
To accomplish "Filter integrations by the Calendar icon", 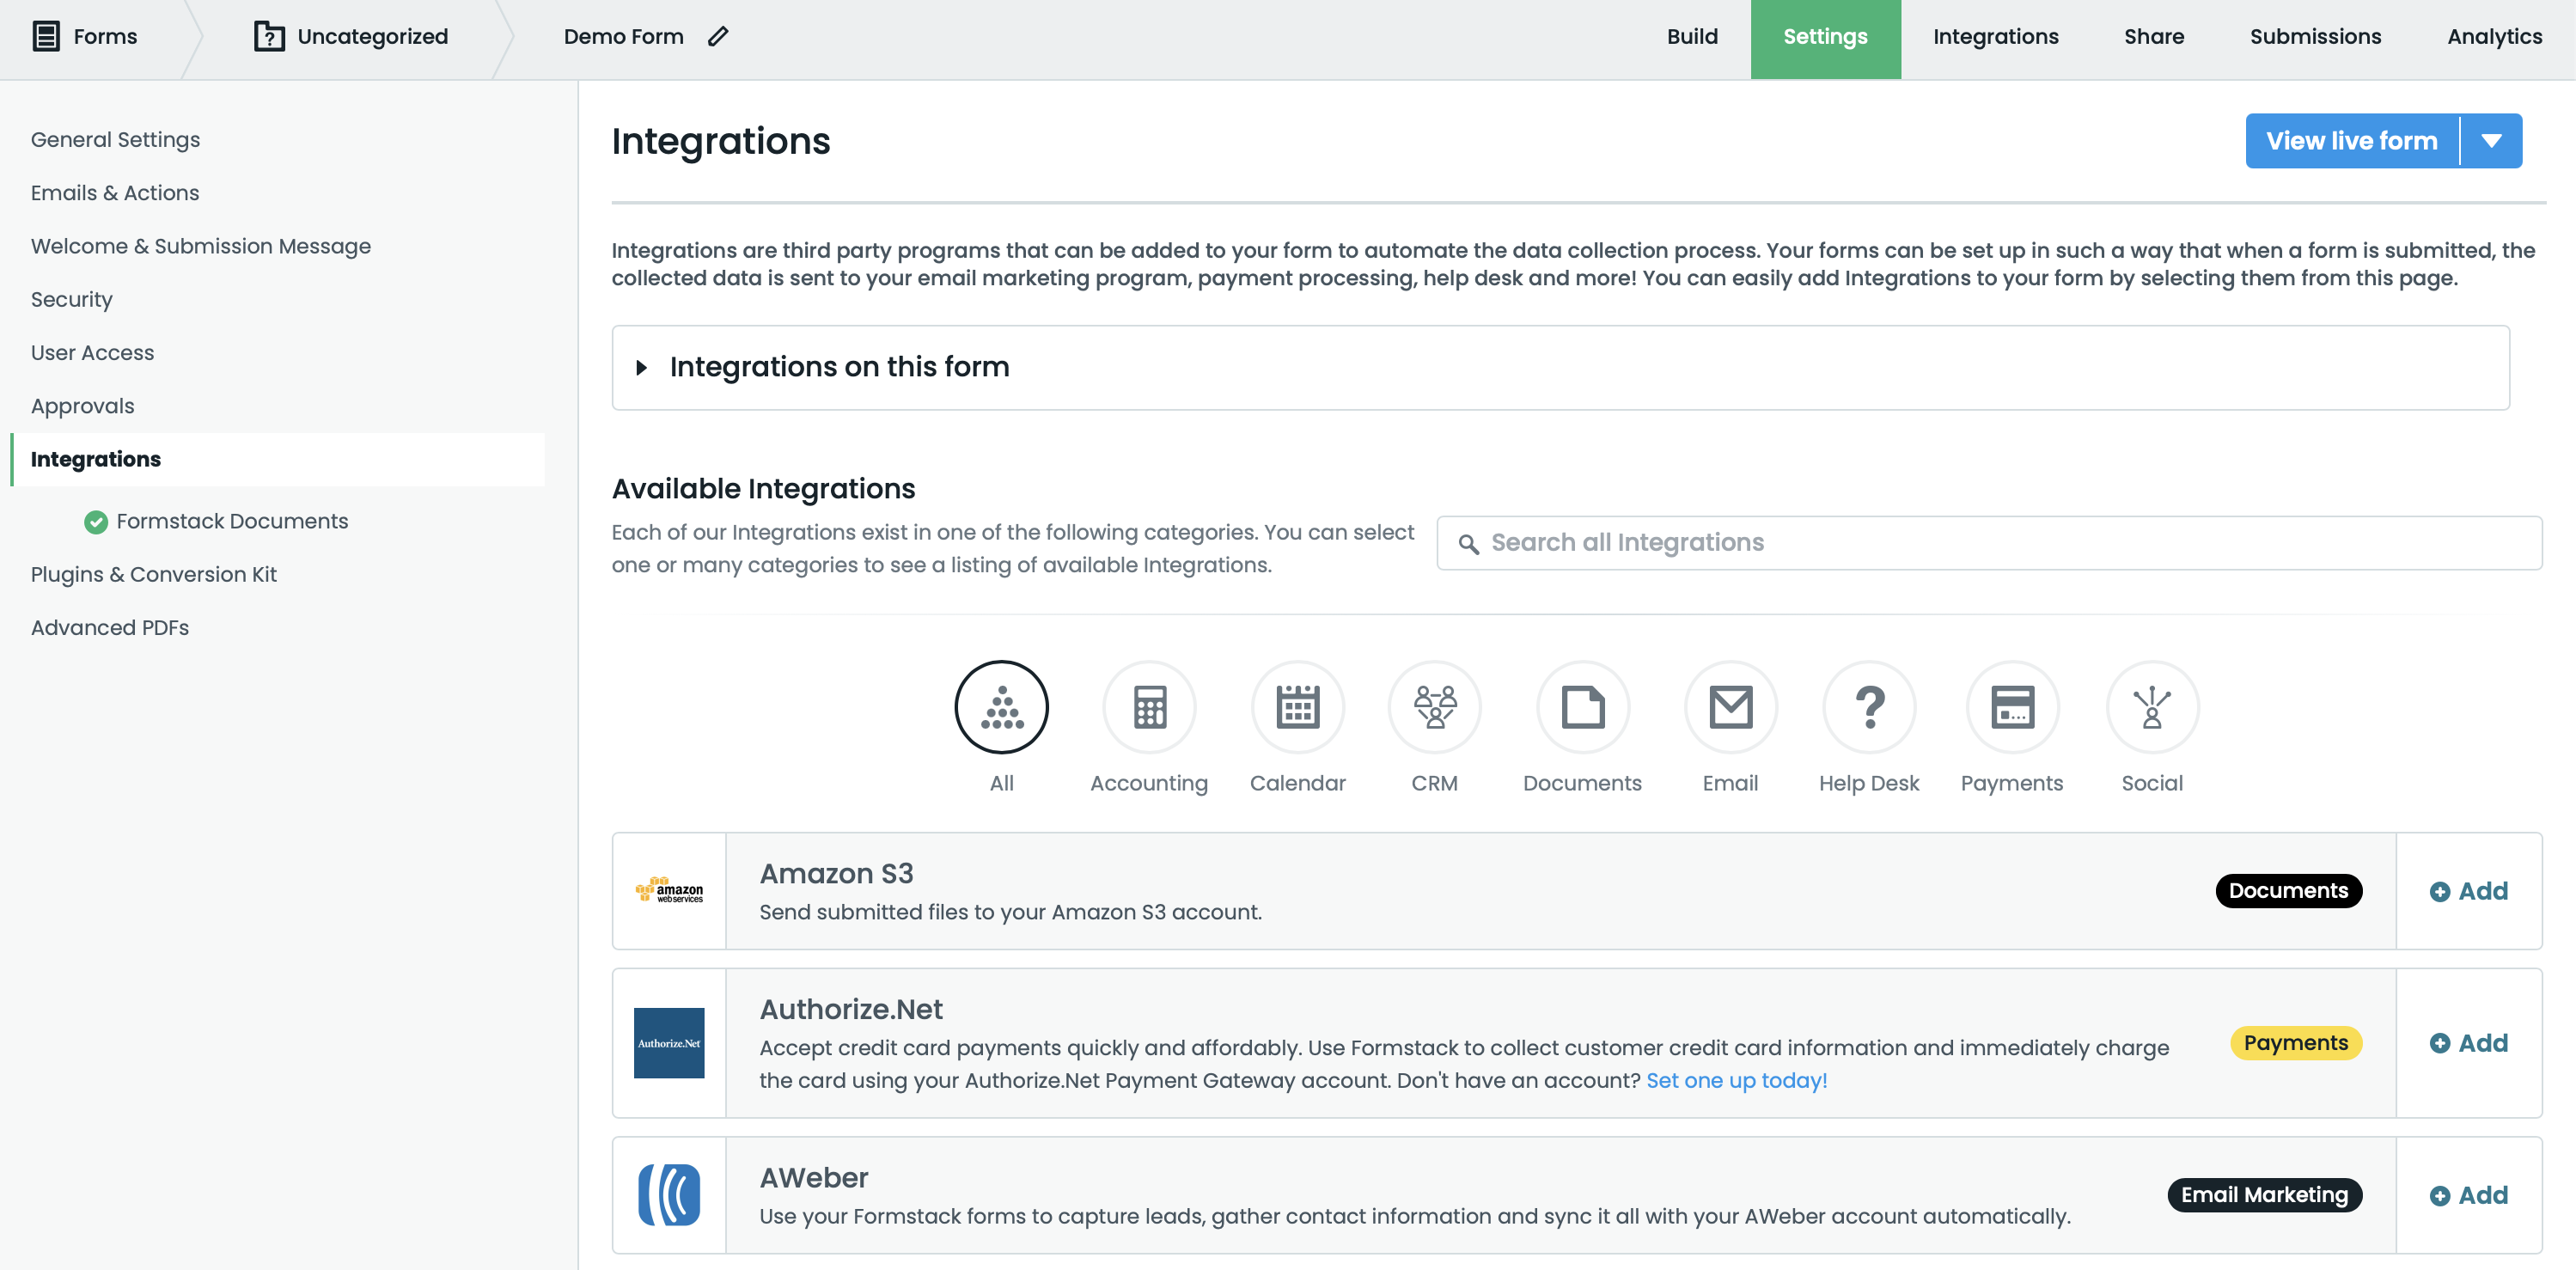I will pyautogui.click(x=1297, y=707).
